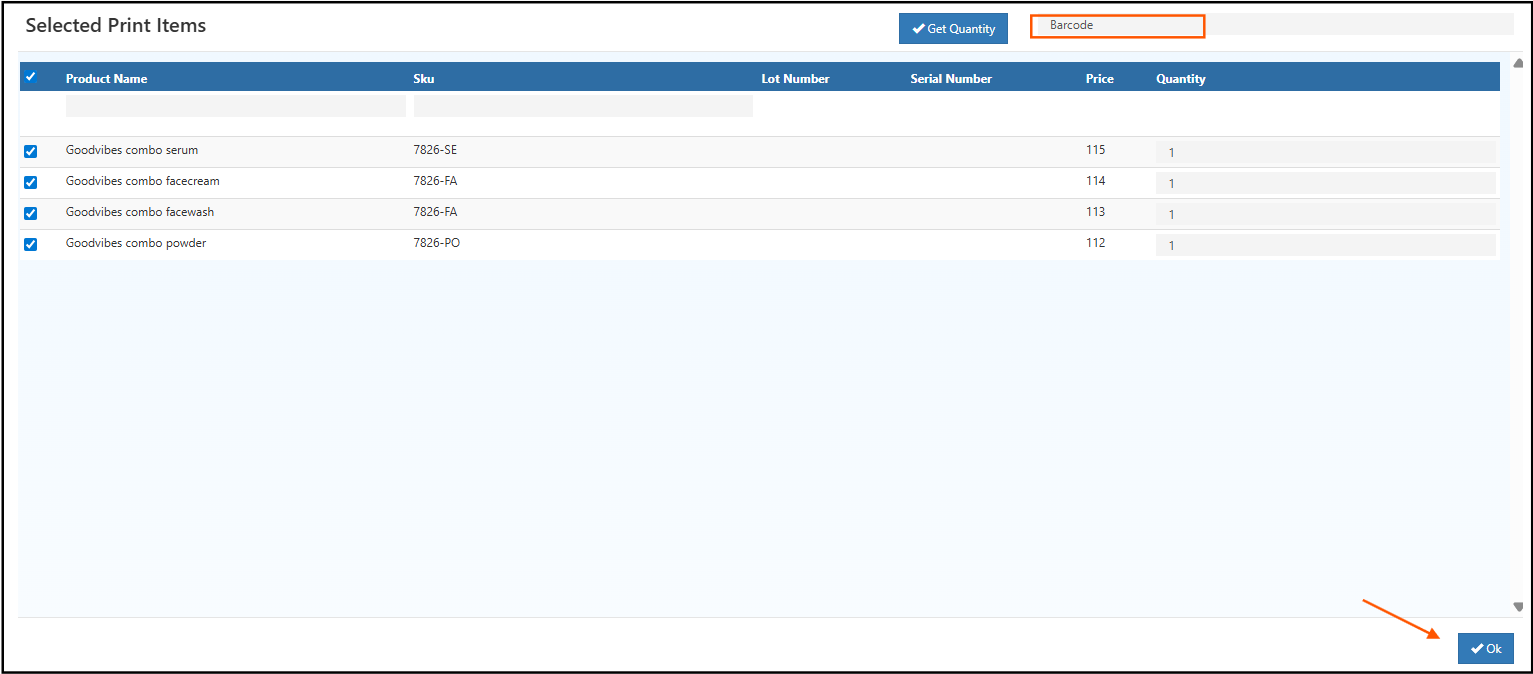Uncheck the Goodvibes combo powder checkbox
This screenshot has height=674, width=1533.
tap(30, 244)
